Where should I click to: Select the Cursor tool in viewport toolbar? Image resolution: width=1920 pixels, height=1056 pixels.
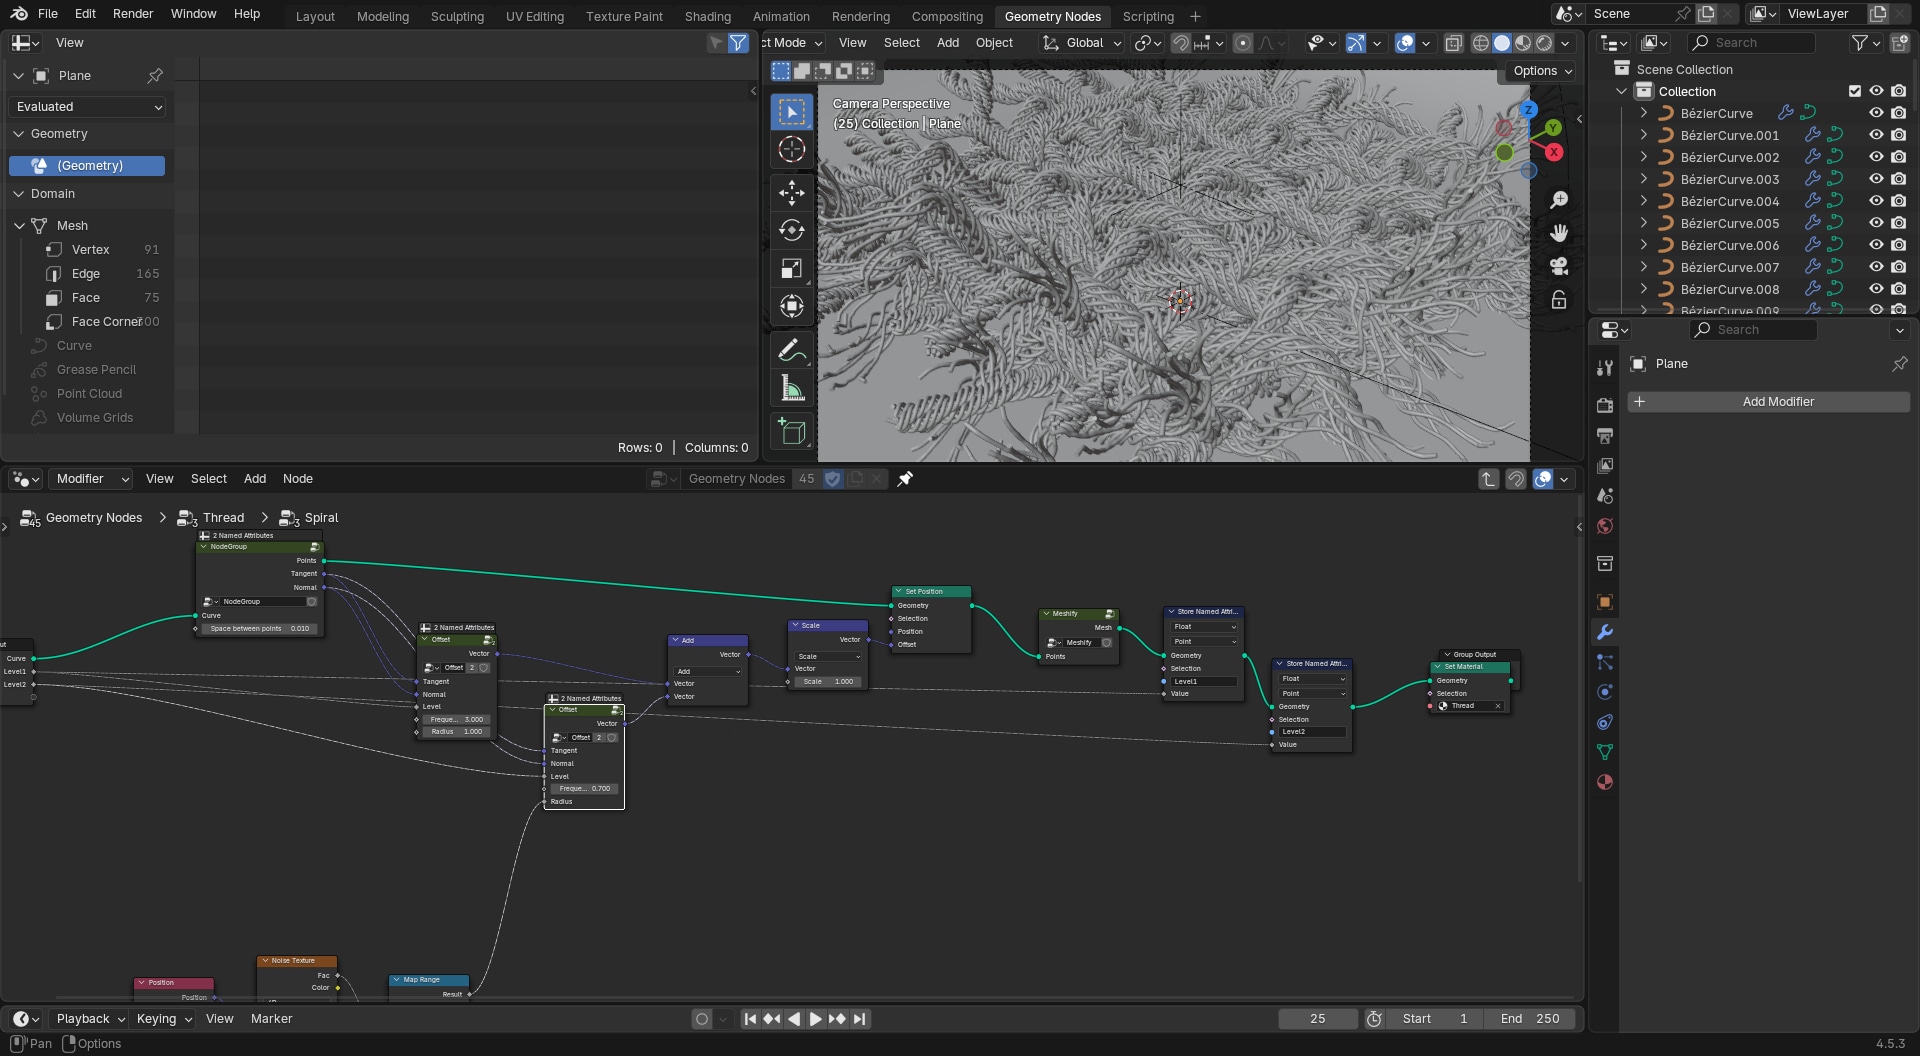pos(791,150)
